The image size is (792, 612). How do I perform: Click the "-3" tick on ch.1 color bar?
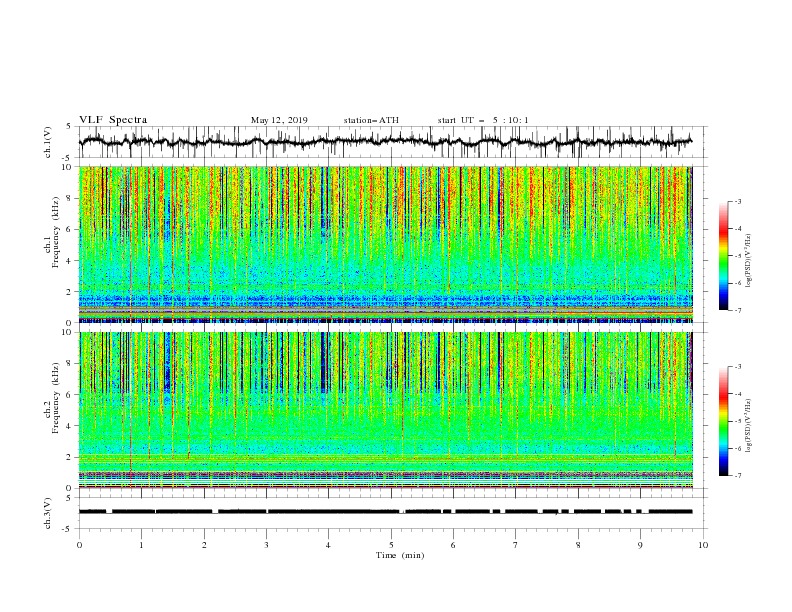[x=737, y=201]
